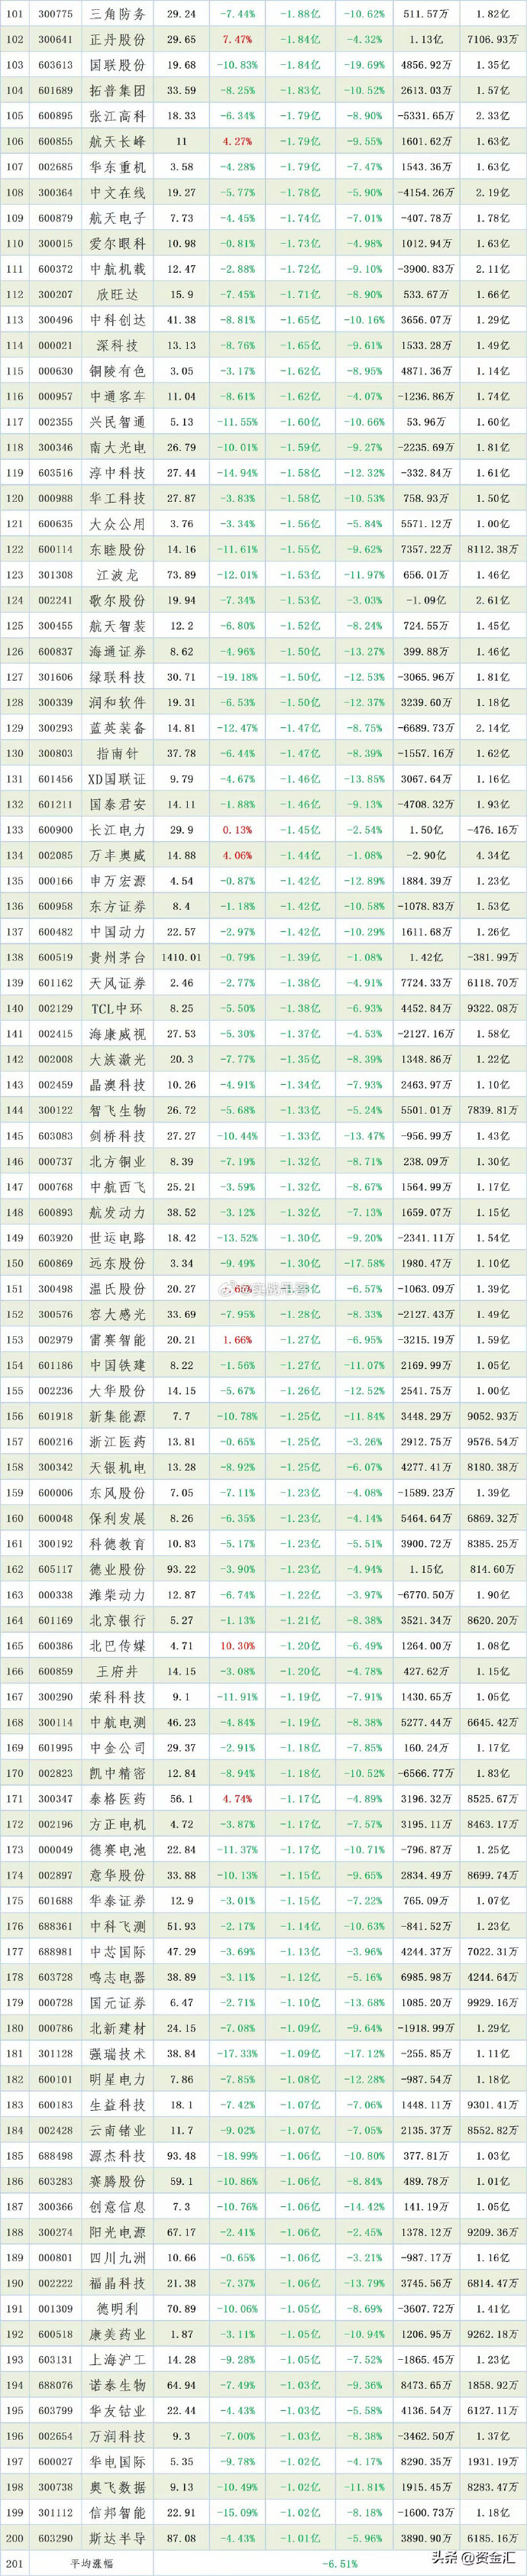Click the stock name 中芯国际
The image size is (527, 2576).
pos(118,1952)
